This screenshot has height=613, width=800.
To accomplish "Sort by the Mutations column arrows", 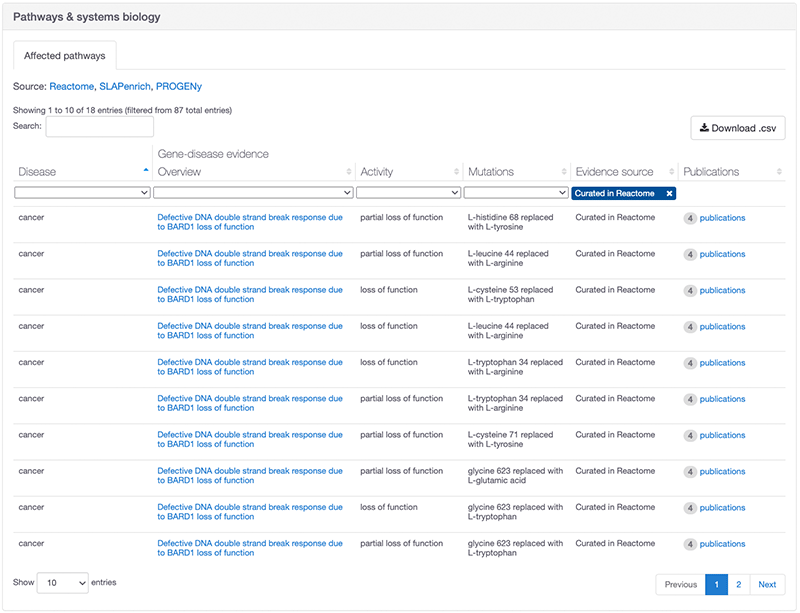I will pyautogui.click(x=564, y=172).
